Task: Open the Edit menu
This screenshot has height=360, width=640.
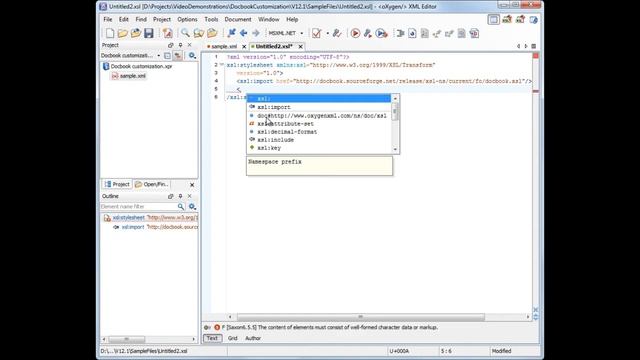Action: 124,19
